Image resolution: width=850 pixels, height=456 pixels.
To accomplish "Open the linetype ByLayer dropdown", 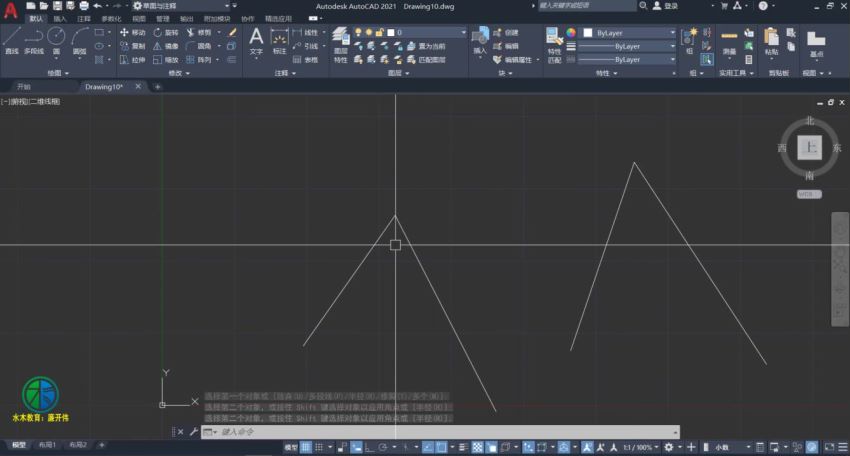I will click(x=628, y=60).
